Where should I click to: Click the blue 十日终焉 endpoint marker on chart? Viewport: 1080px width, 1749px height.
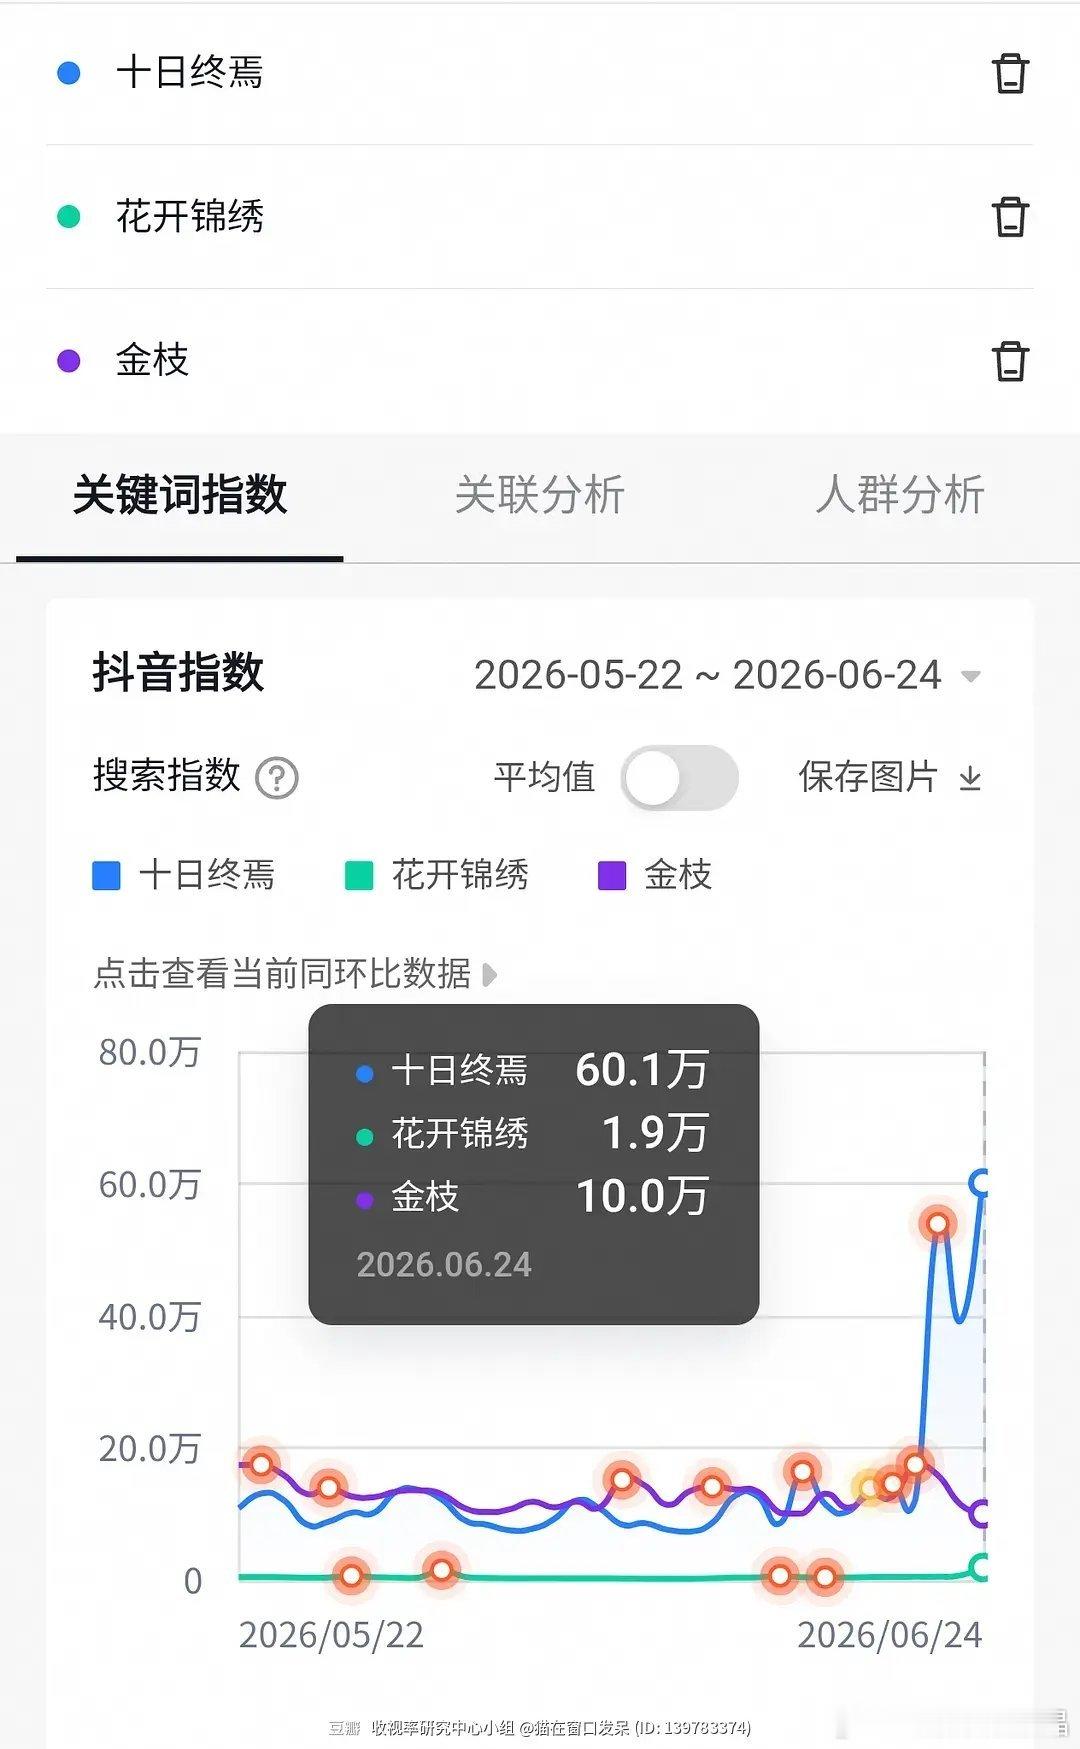click(x=980, y=1182)
